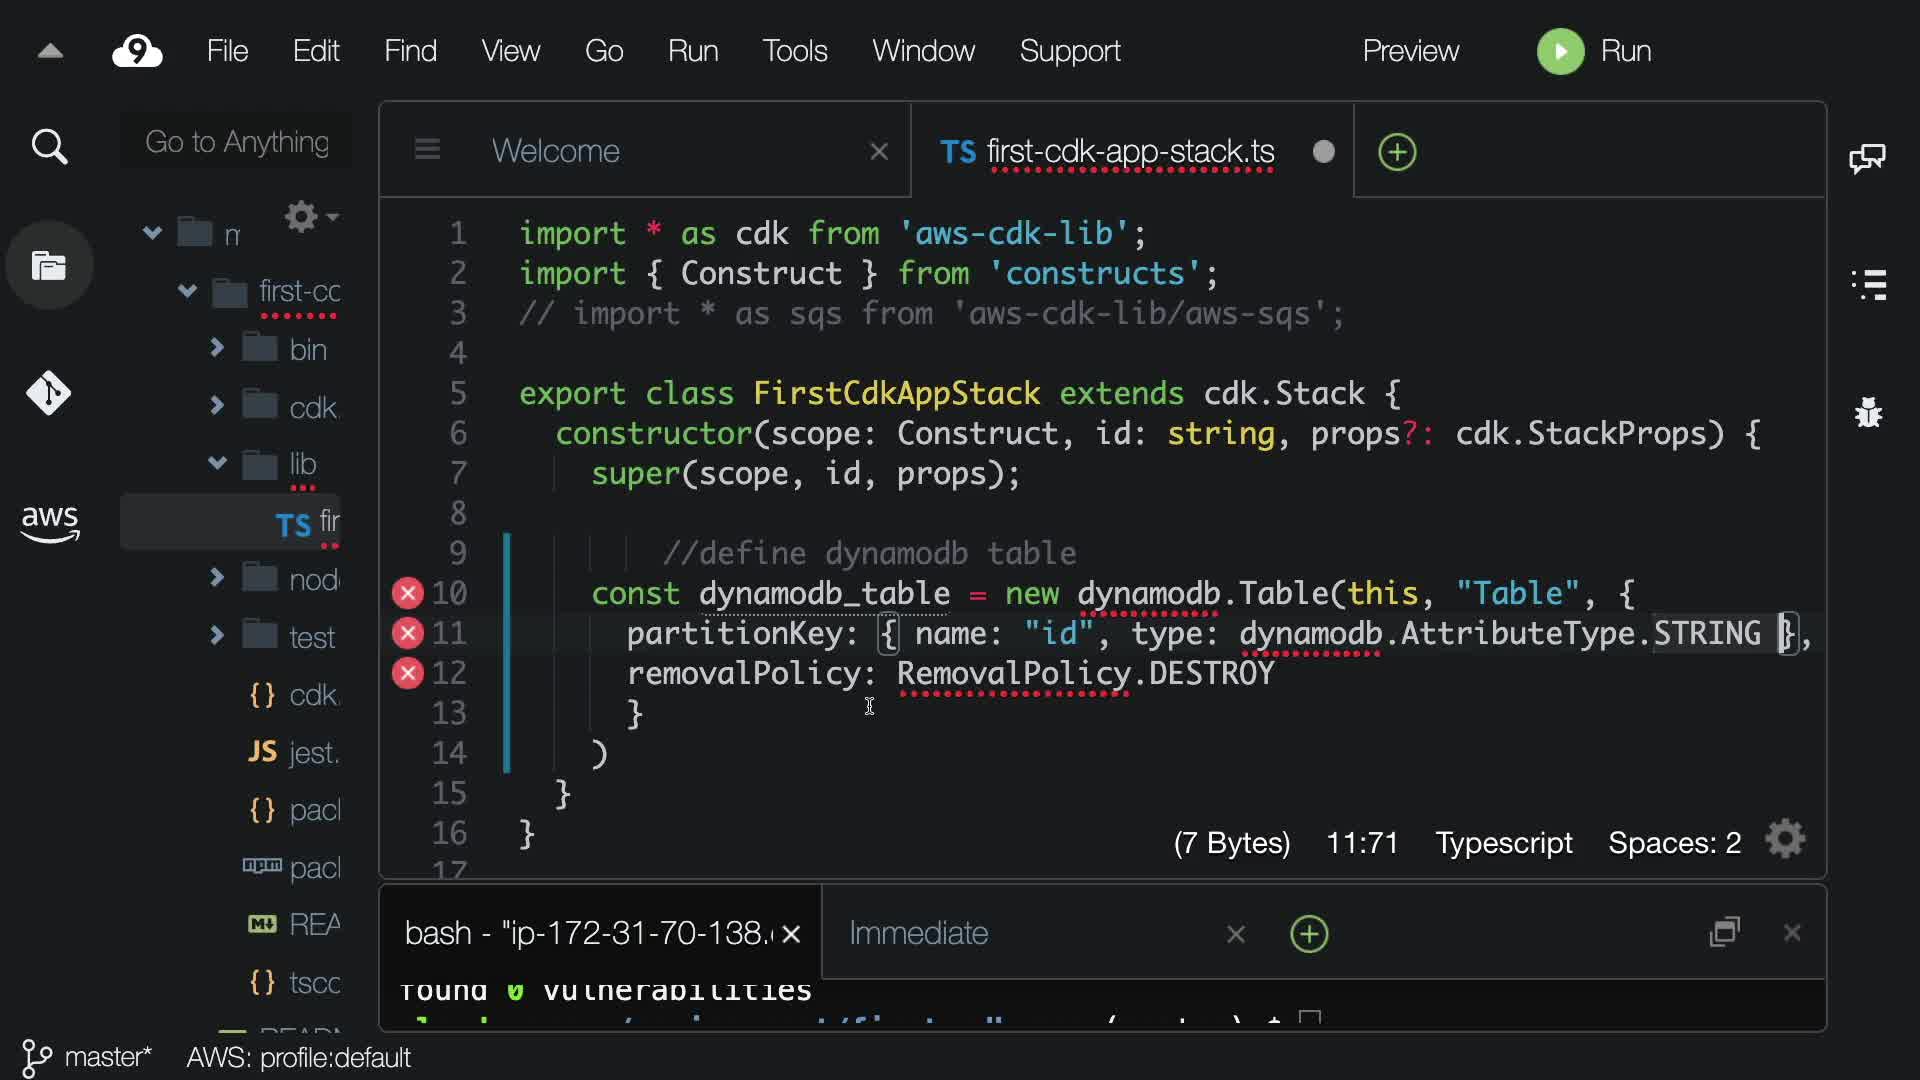The image size is (1920, 1080).
Task: Click the Go to Anything input
Action: pyautogui.click(x=237, y=143)
